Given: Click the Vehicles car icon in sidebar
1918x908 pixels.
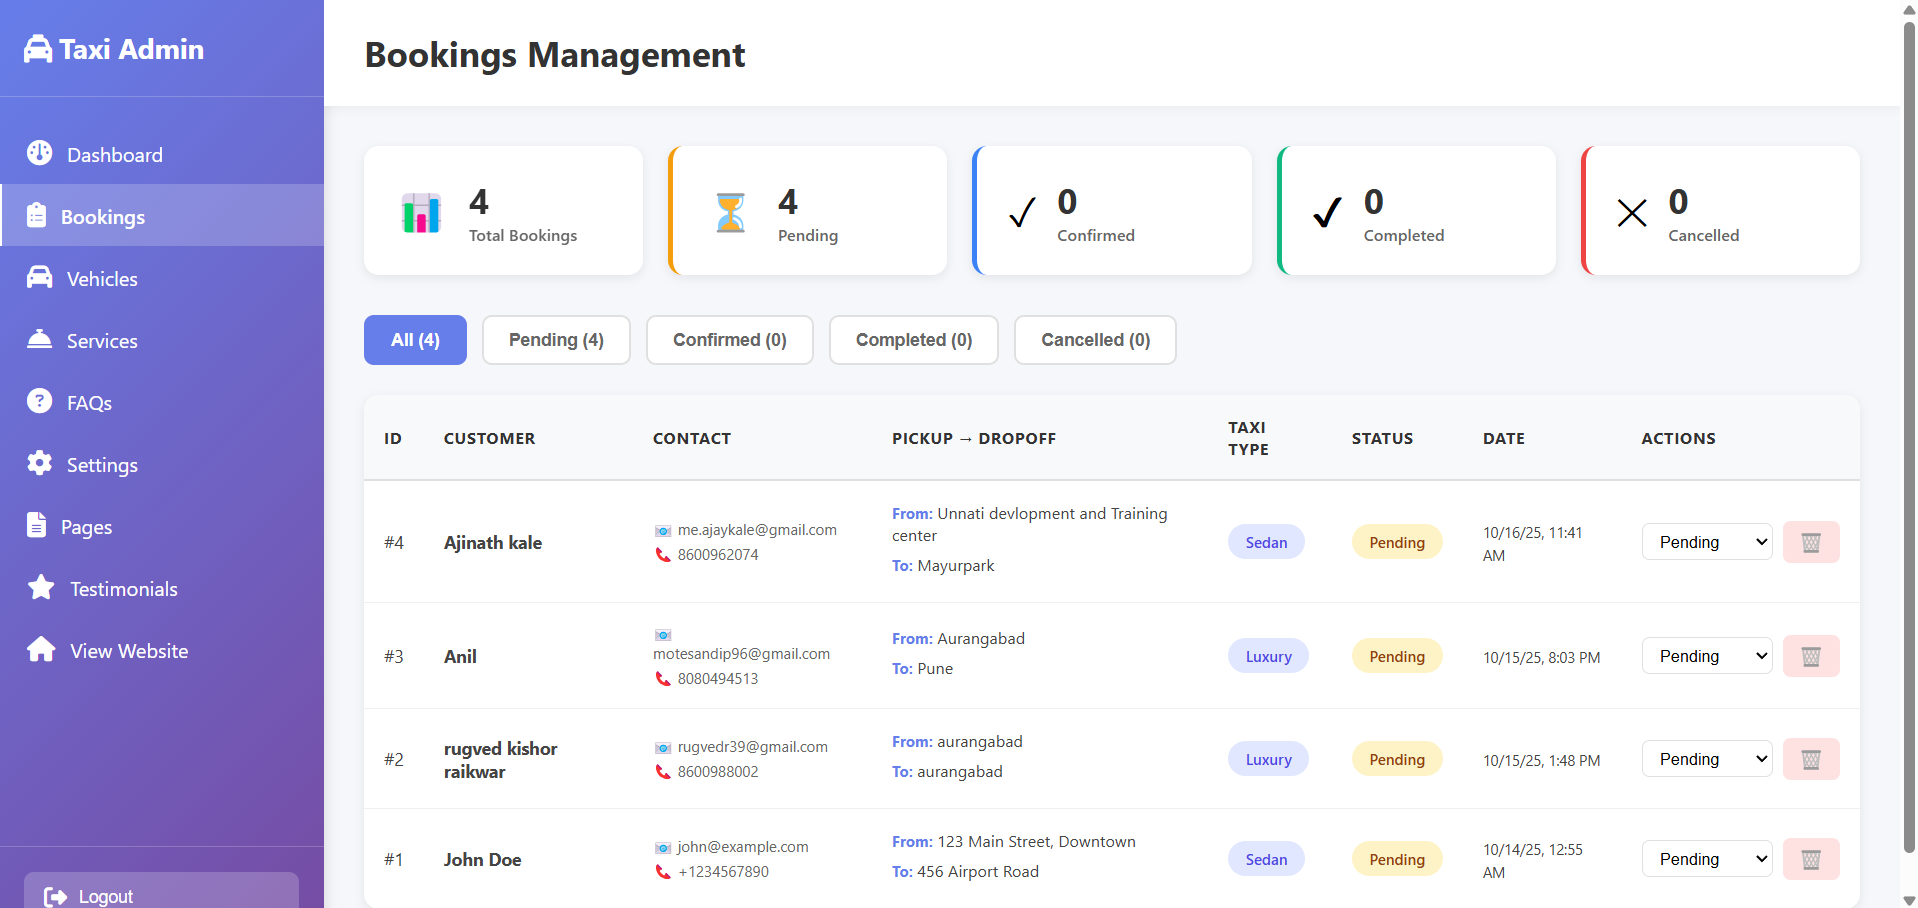Looking at the screenshot, I should coord(40,277).
